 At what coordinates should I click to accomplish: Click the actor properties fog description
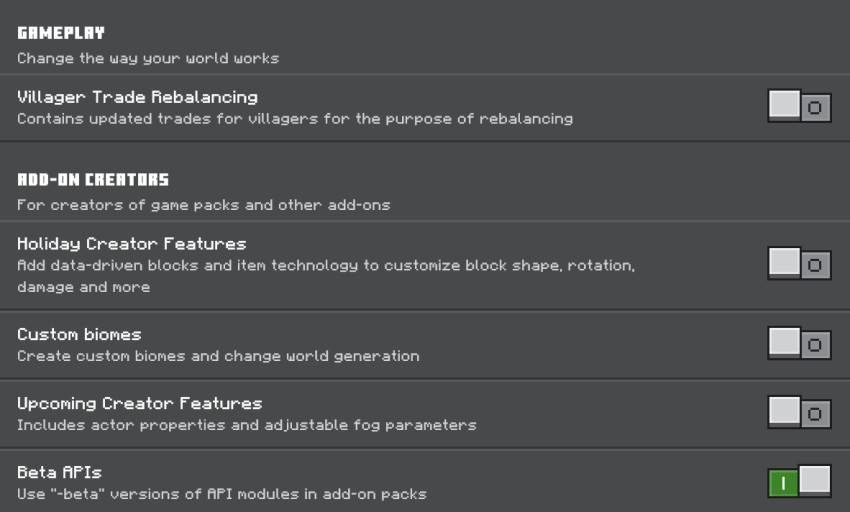click(x=247, y=425)
